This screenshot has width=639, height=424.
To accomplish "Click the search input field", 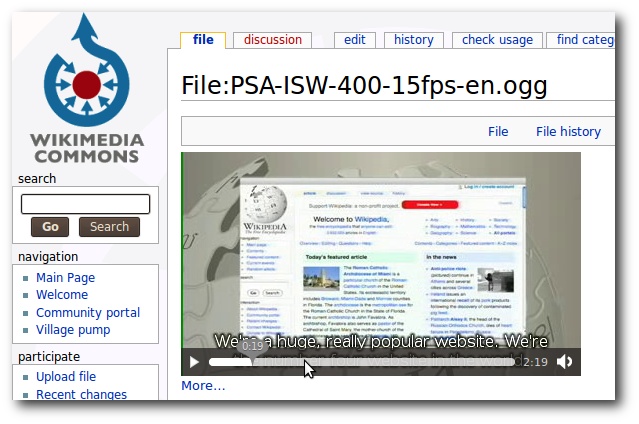I will pyautogui.click(x=86, y=204).
